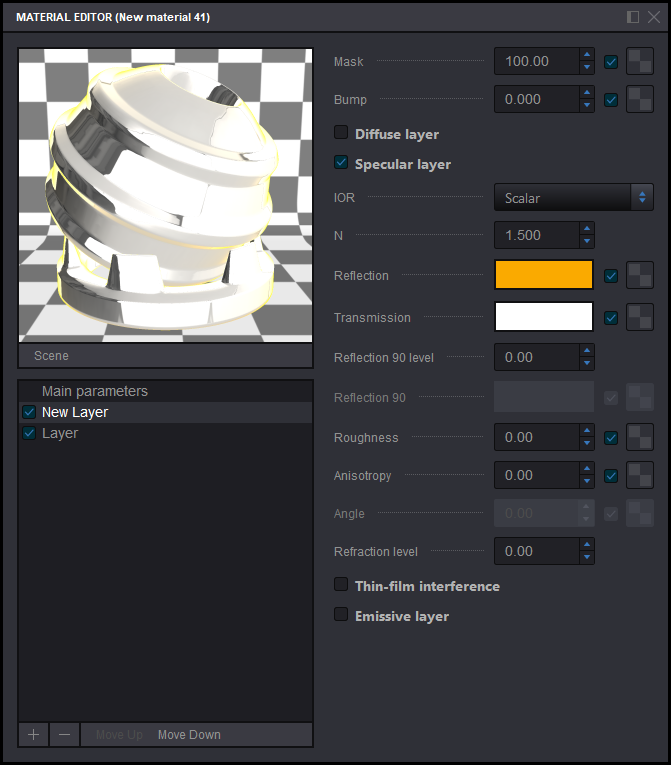Increase Mask value with up arrow
The height and width of the screenshot is (765, 671).
pyautogui.click(x=587, y=55)
